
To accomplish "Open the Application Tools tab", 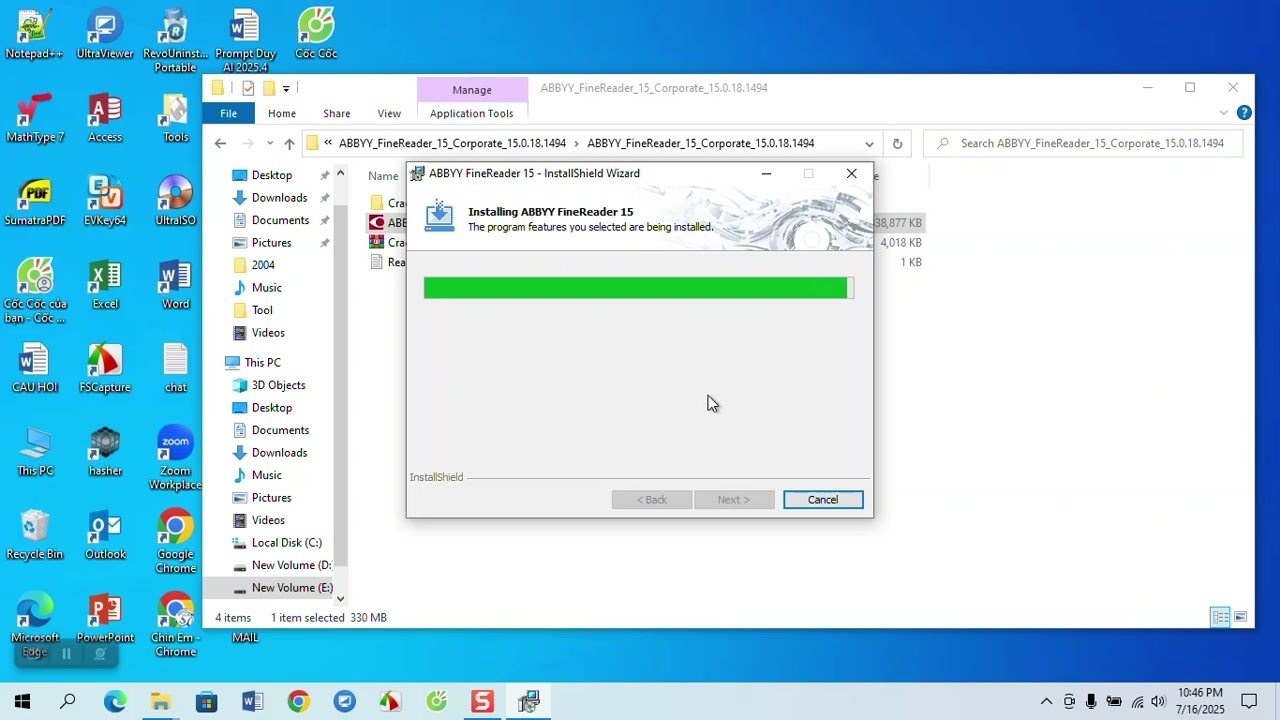I will click(x=472, y=113).
